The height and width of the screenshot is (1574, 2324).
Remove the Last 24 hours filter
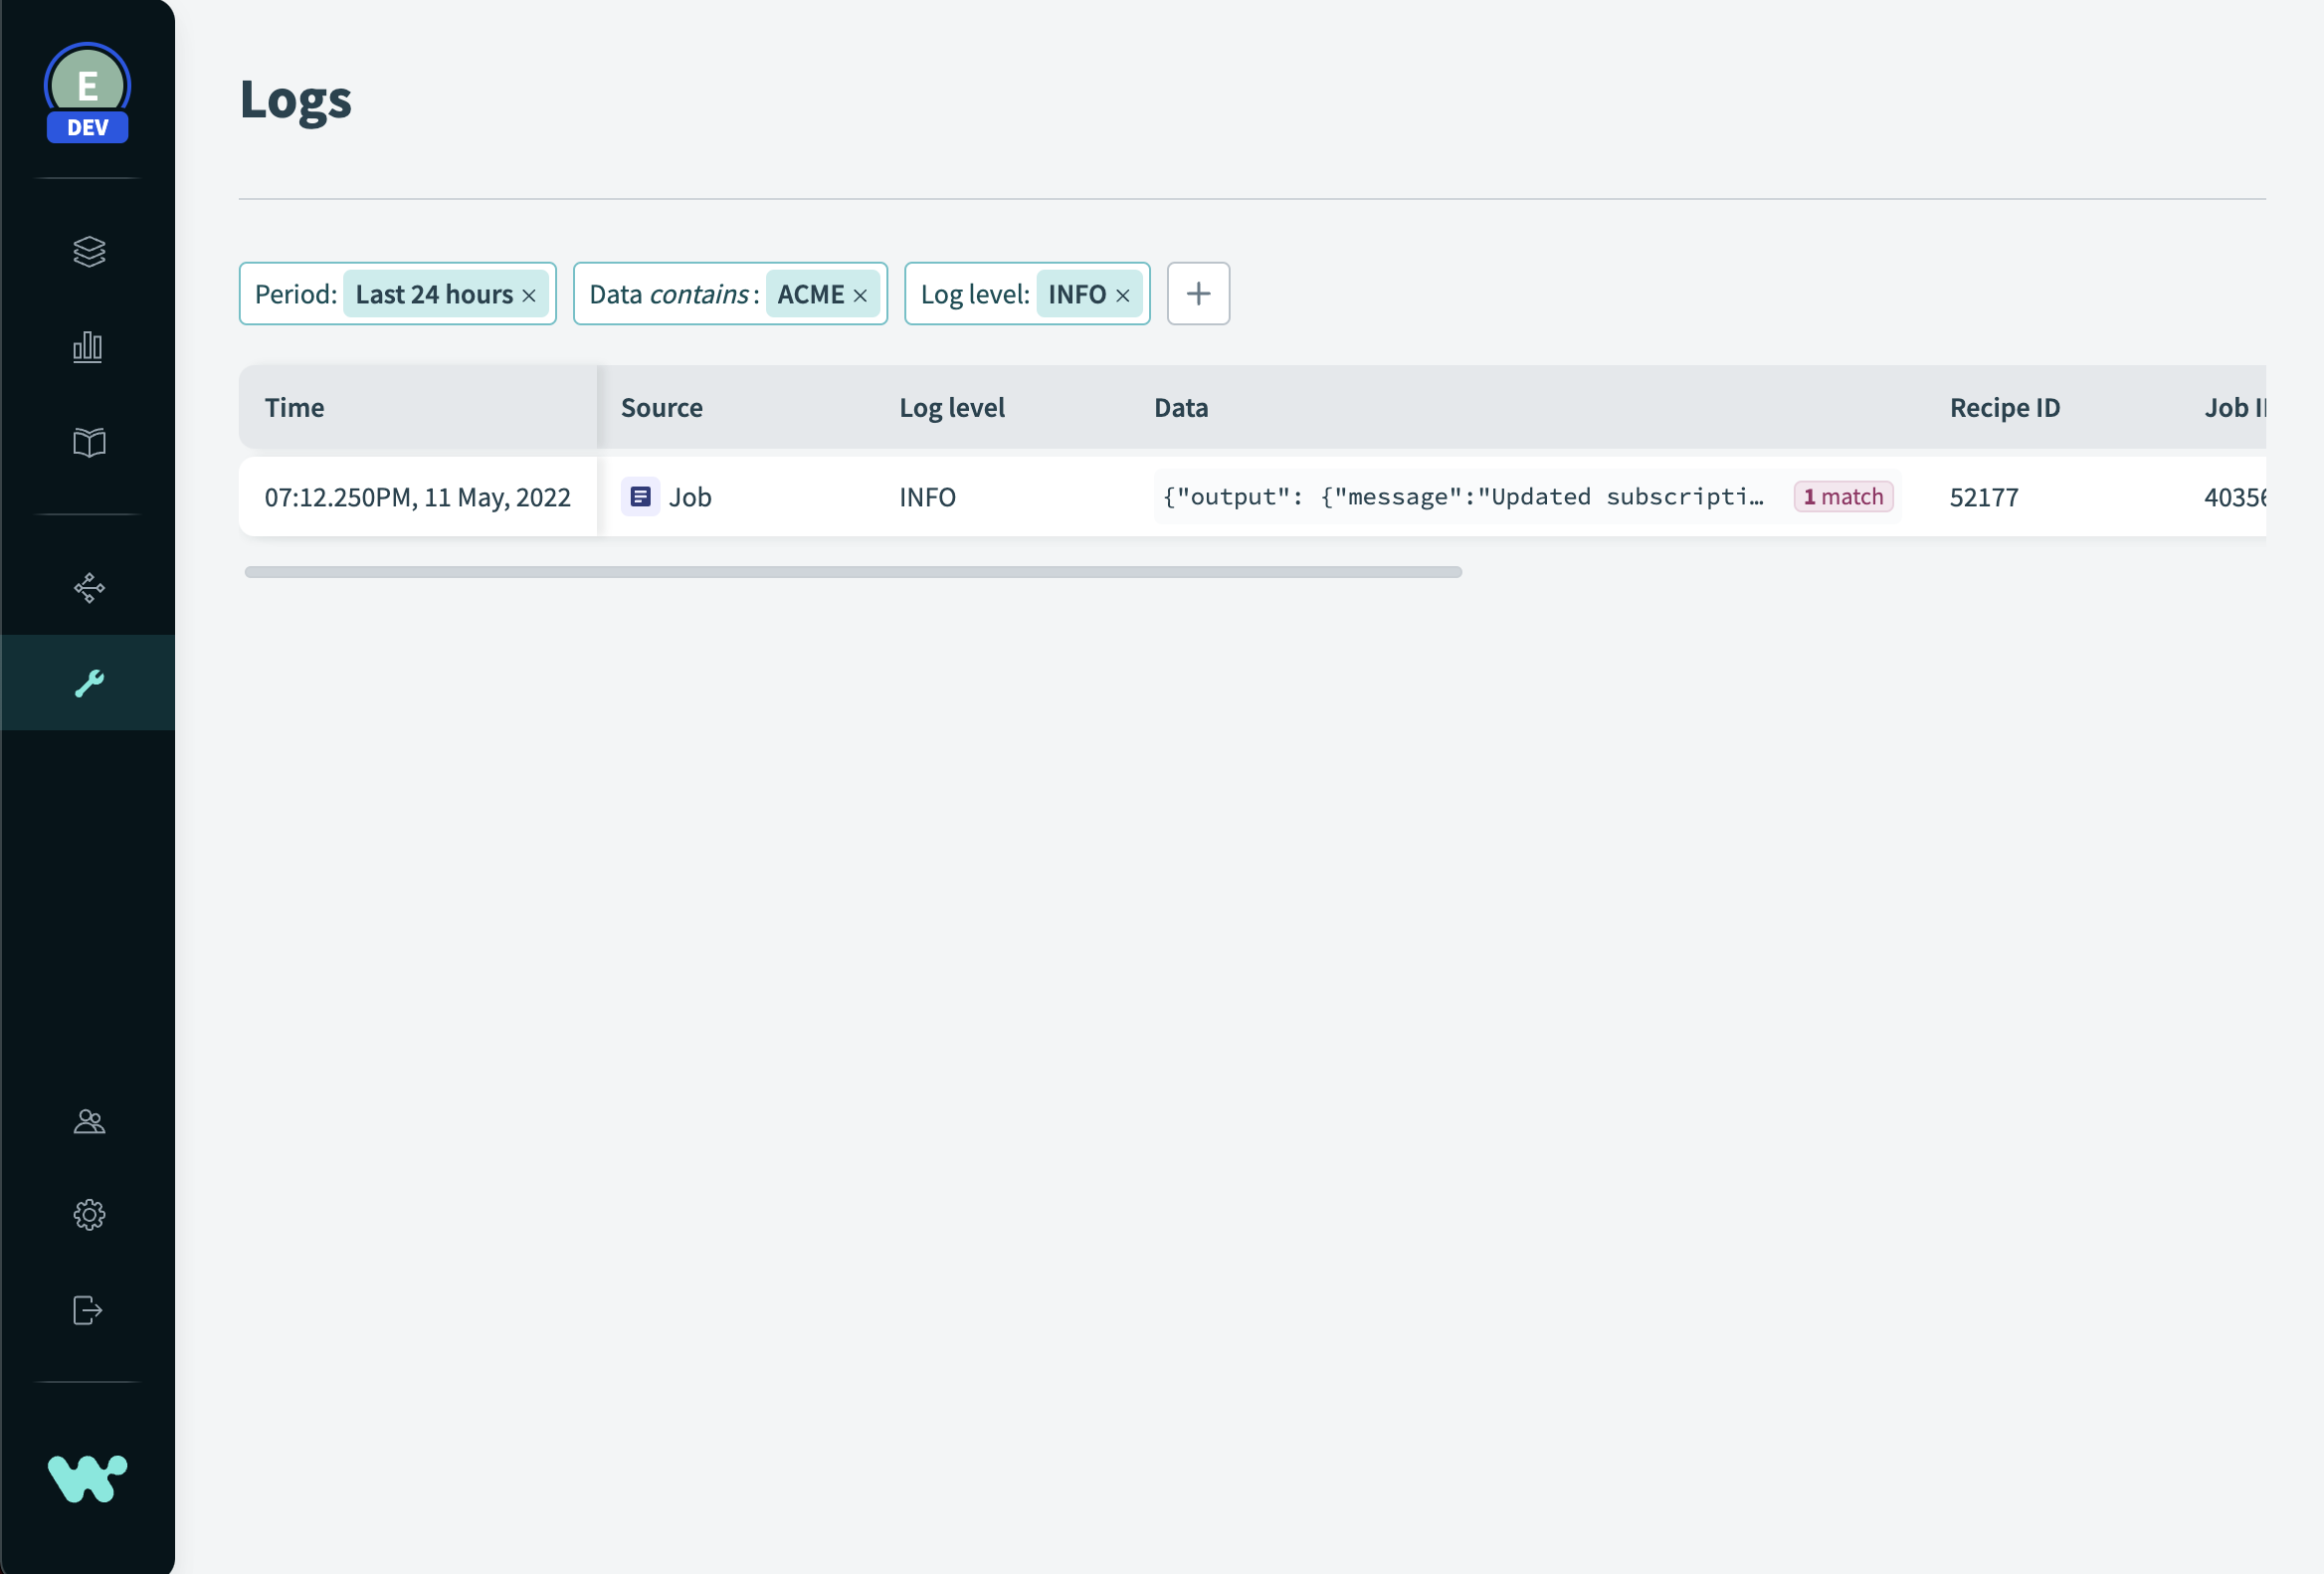tap(529, 296)
